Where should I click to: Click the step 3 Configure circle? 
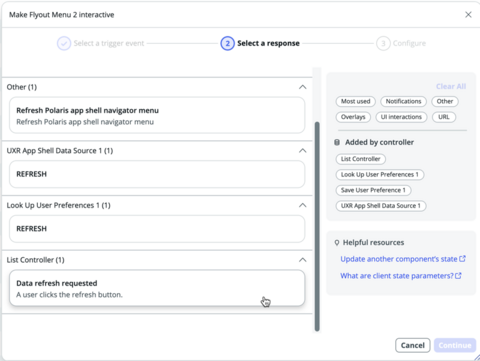383,43
